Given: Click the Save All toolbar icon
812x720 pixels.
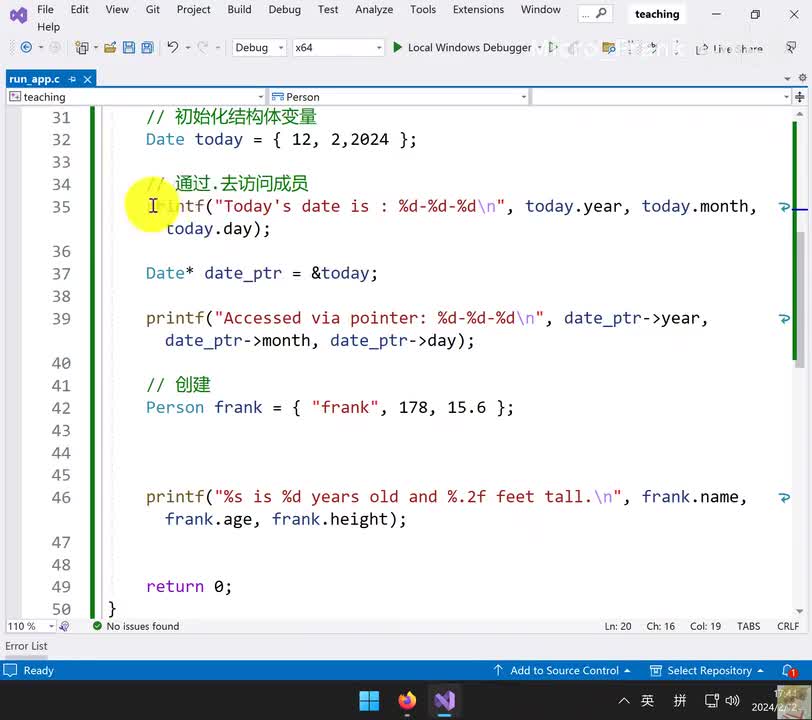Looking at the screenshot, I should coord(147,48).
